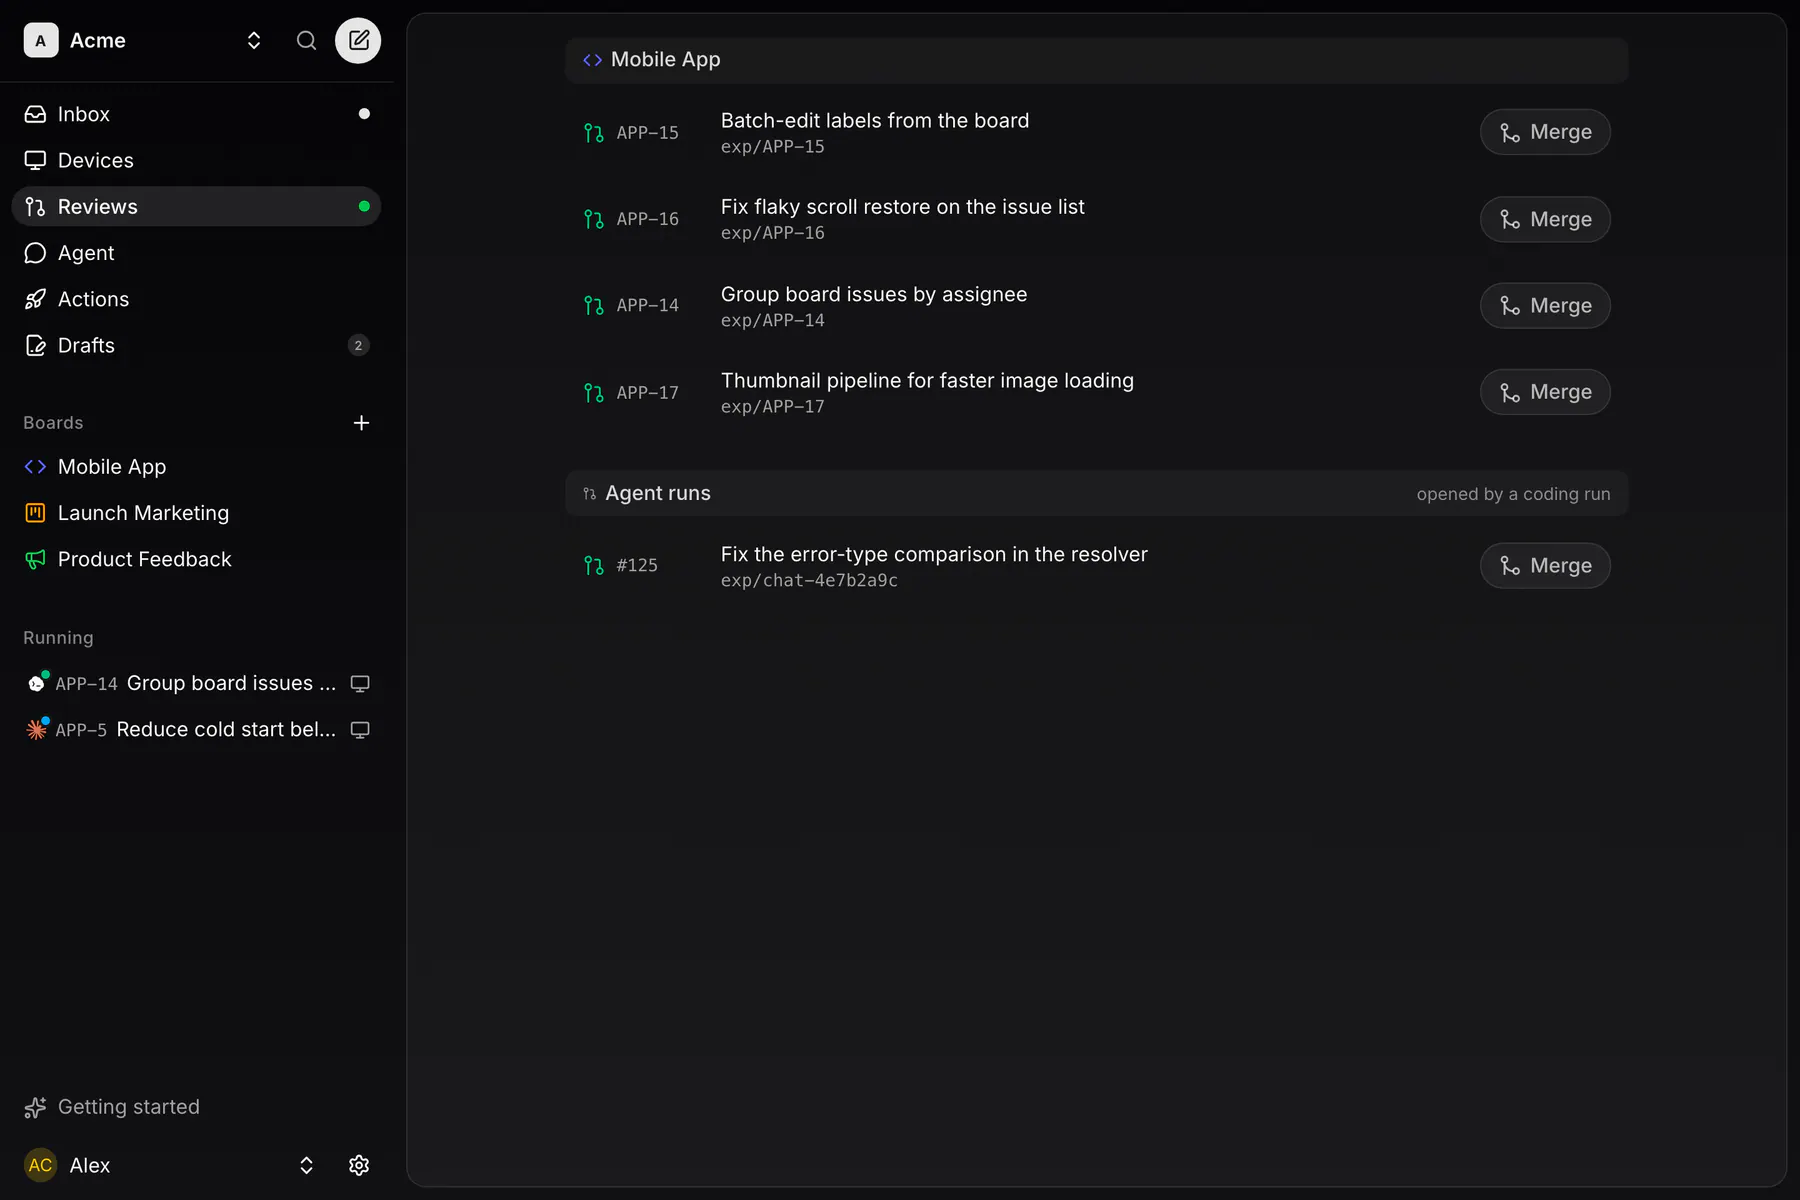Click the search magnifier icon
The height and width of the screenshot is (1200, 1800).
[306, 40]
